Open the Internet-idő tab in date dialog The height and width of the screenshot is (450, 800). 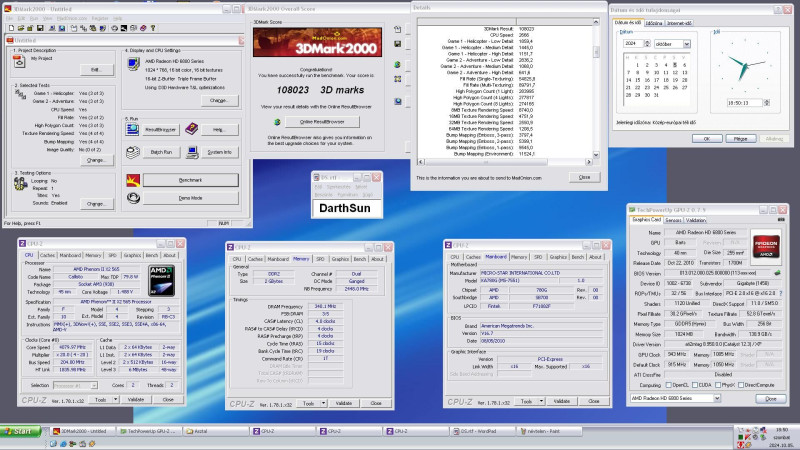(x=679, y=23)
